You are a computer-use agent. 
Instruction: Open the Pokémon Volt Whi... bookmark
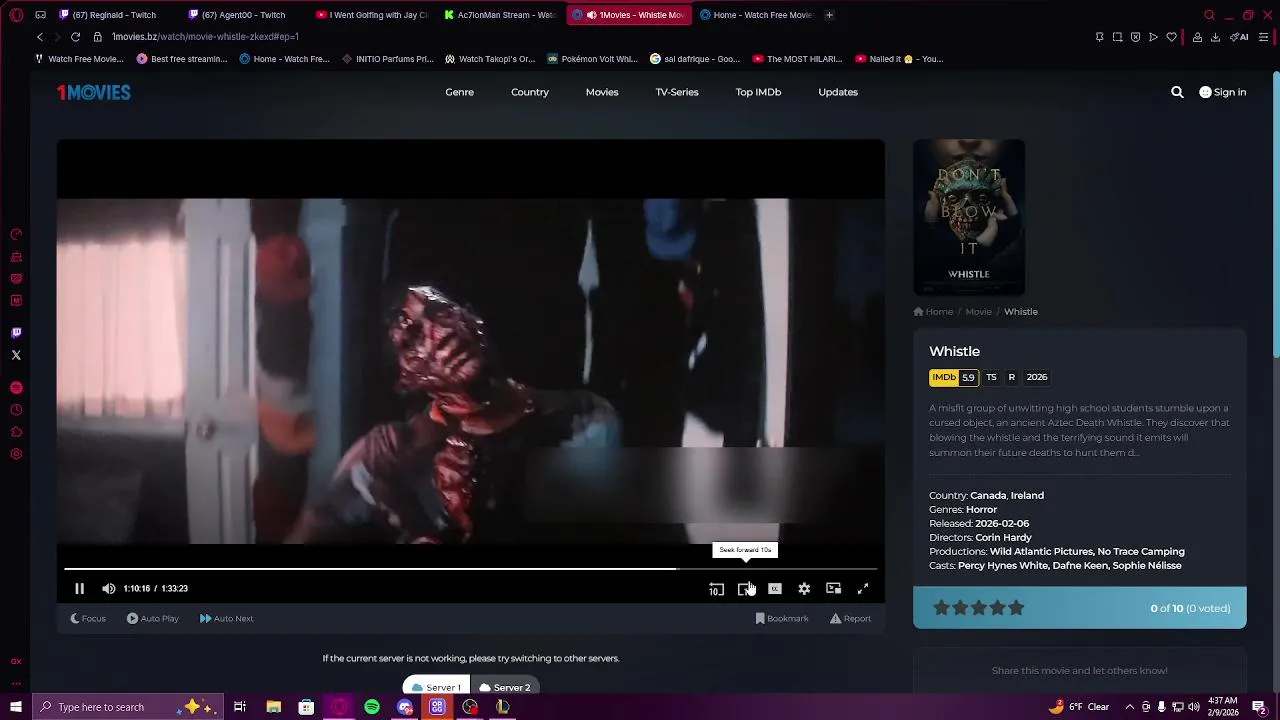click(x=592, y=59)
